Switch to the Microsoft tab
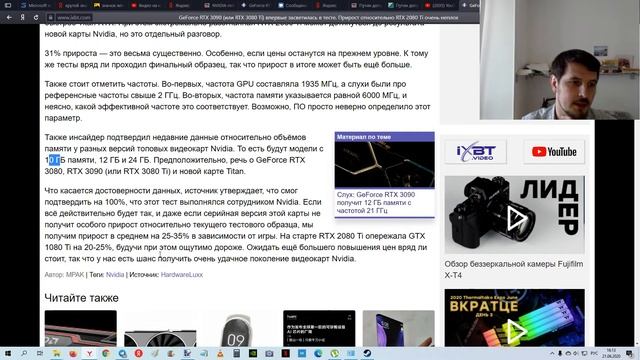Screen dimensions: 640x360 click(36, 5)
